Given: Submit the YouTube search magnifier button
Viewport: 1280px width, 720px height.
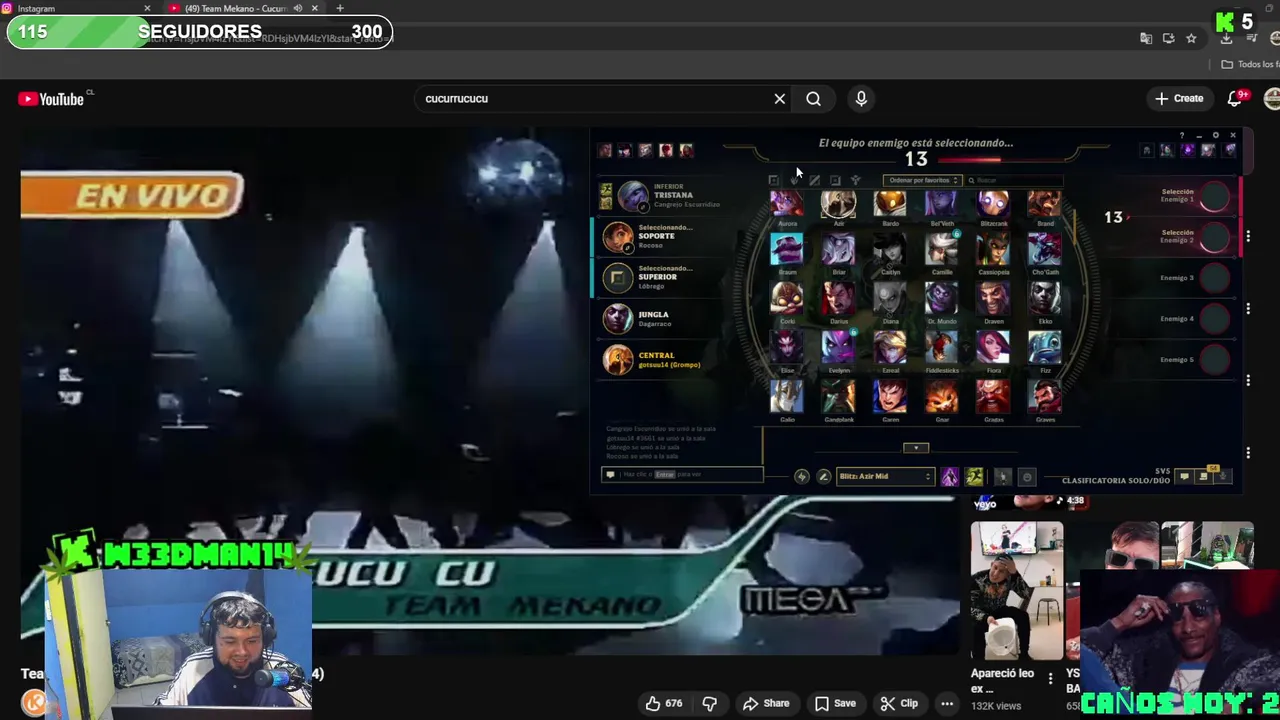Looking at the screenshot, I should pyautogui.click(x=813, y=98).
